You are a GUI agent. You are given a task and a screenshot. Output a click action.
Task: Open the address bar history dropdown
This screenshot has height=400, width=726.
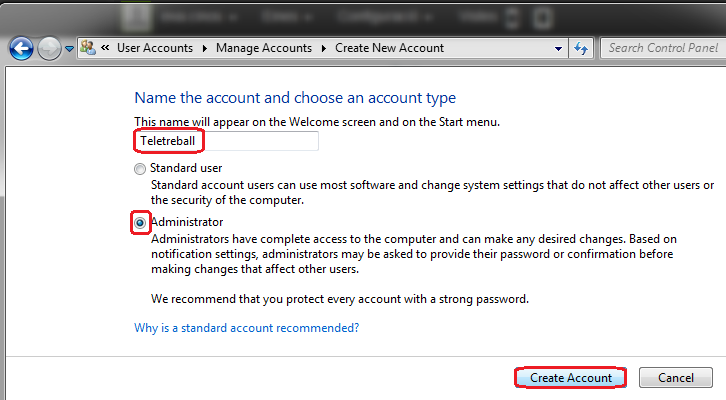click(x=558, y=48)
